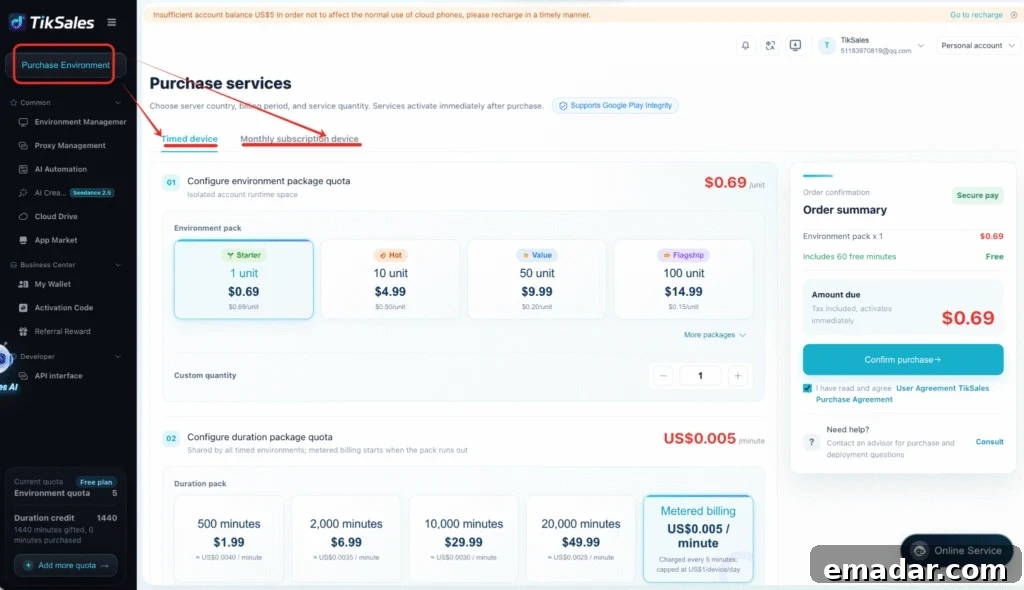The width and height of the screenshot is (1024, 590).
Task: Select the 500 minutes duration pack
Action: point(229,539)
